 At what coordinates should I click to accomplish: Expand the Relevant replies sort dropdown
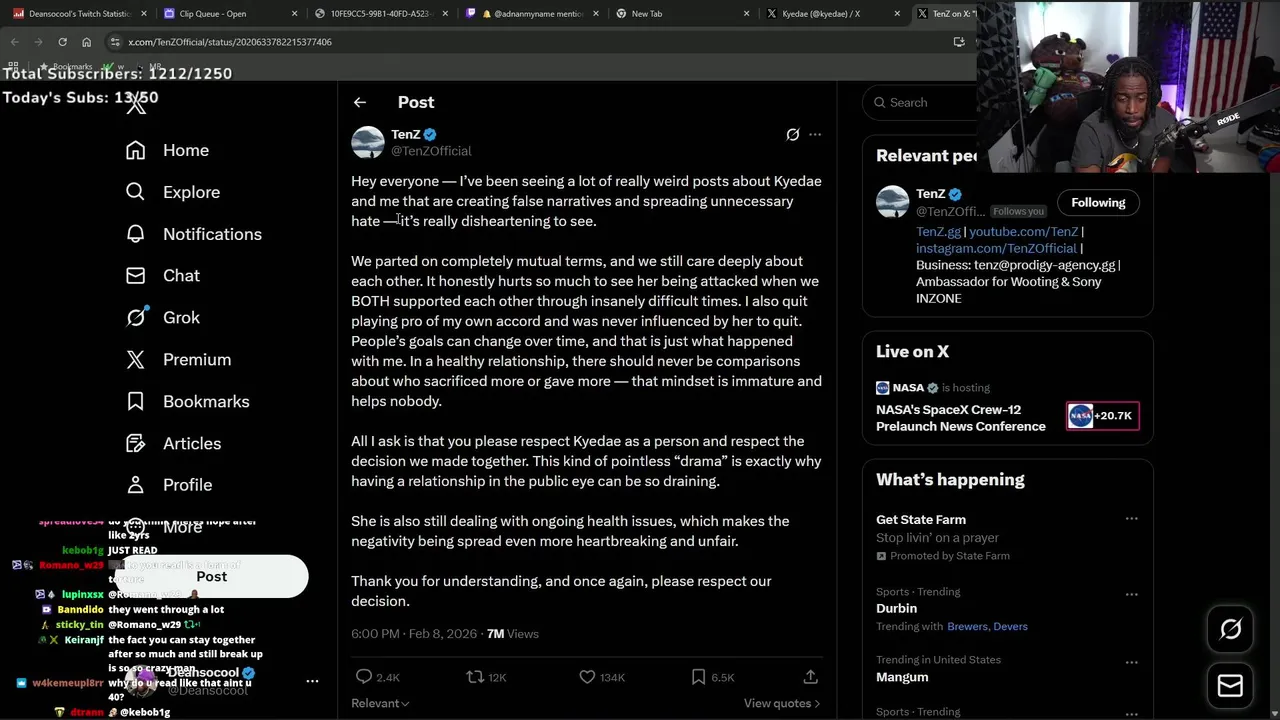click(x=380, y=703)
